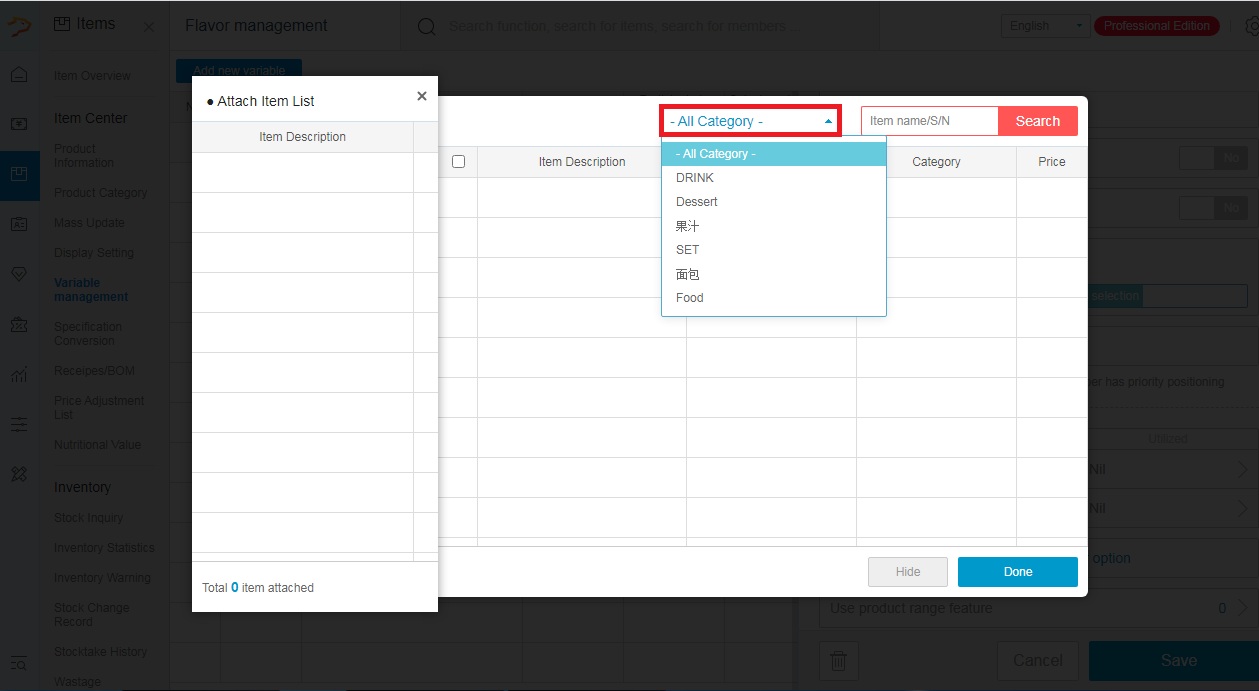Click the Item name/S/N input field

point(928,120)
